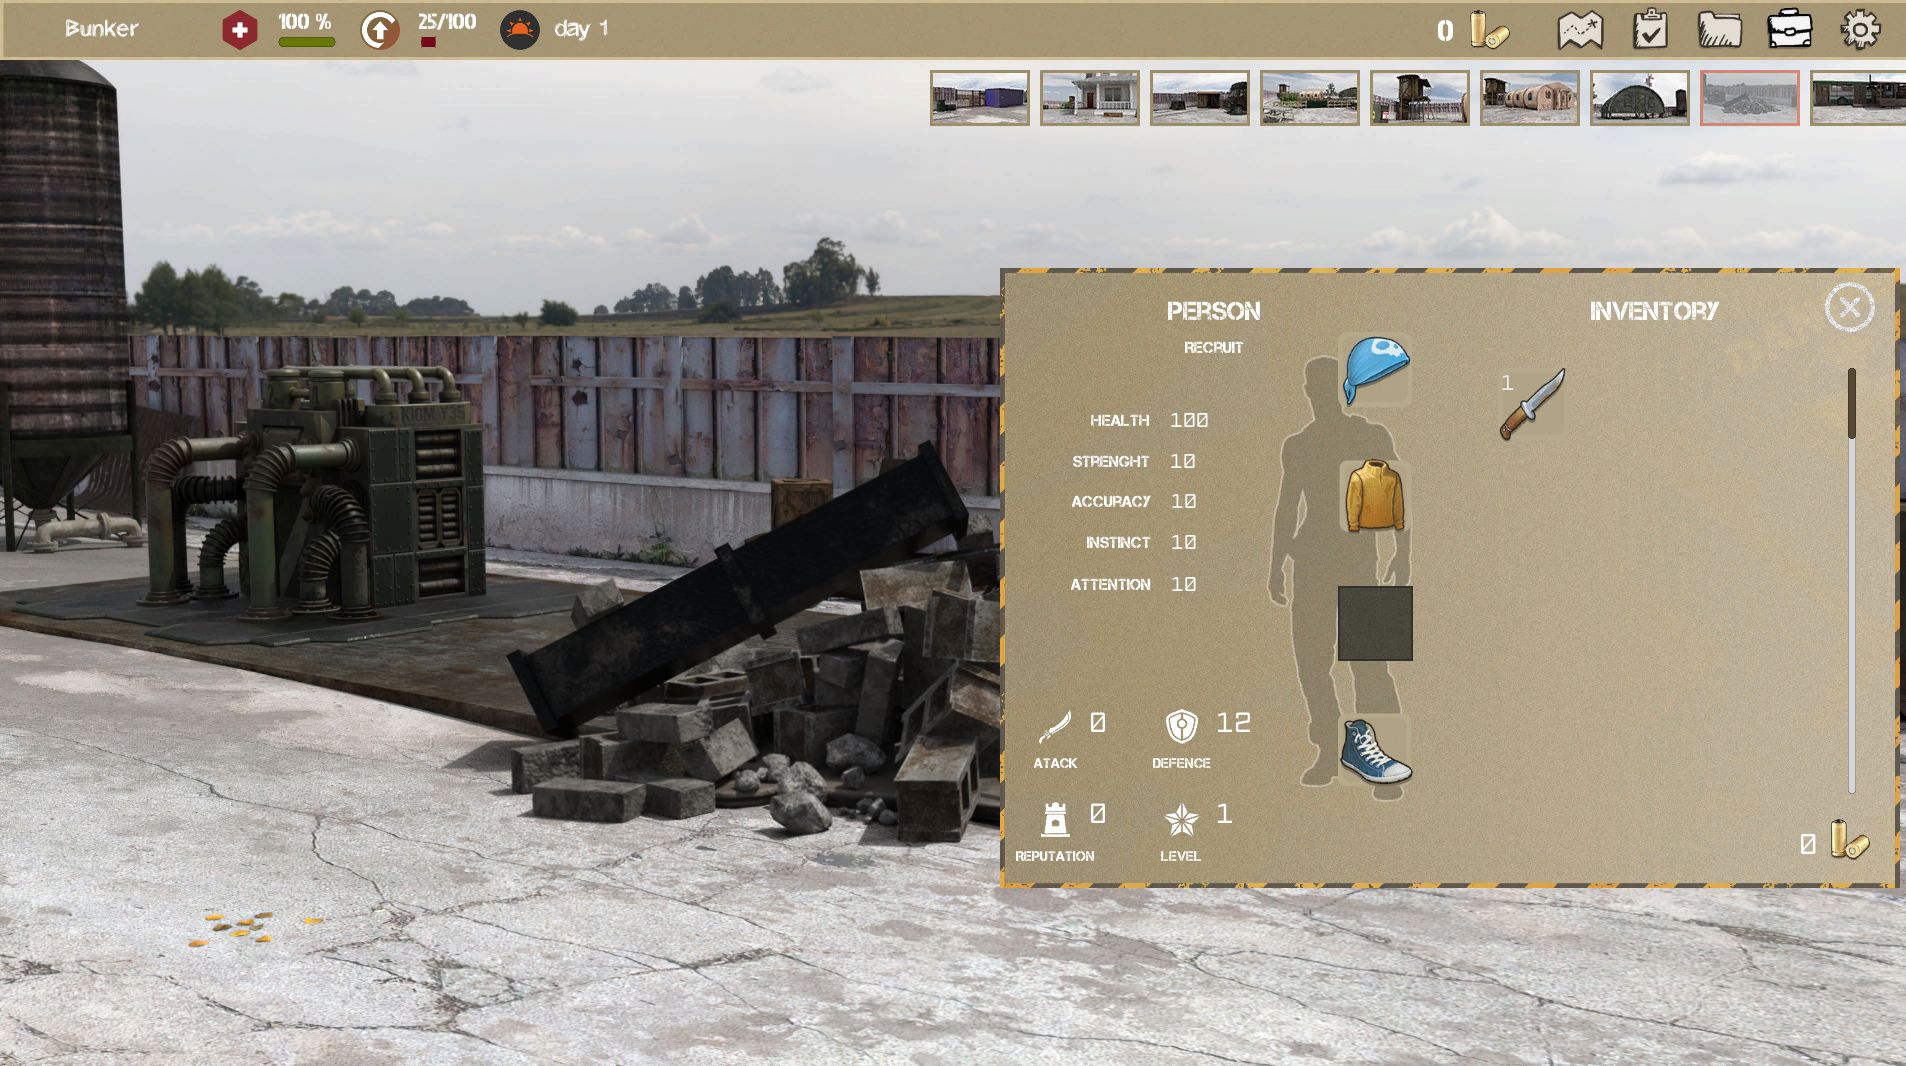The width and height of the screenshot is (1906, 1066).
Task: Click the empty legs equipment slot
Action: tap(1375, 623)
